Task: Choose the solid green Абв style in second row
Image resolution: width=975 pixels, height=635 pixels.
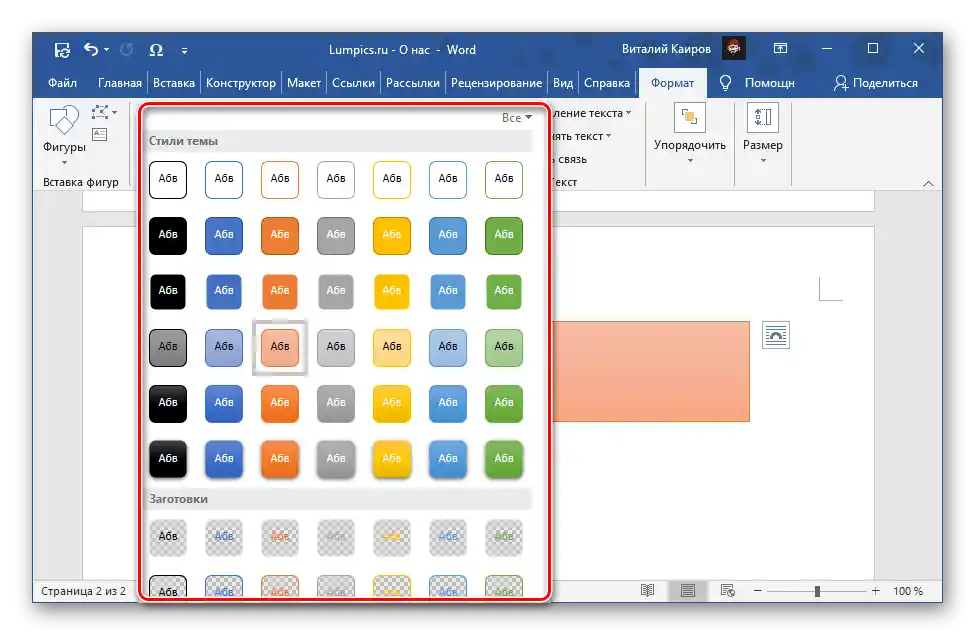Action: click(504, 235)
